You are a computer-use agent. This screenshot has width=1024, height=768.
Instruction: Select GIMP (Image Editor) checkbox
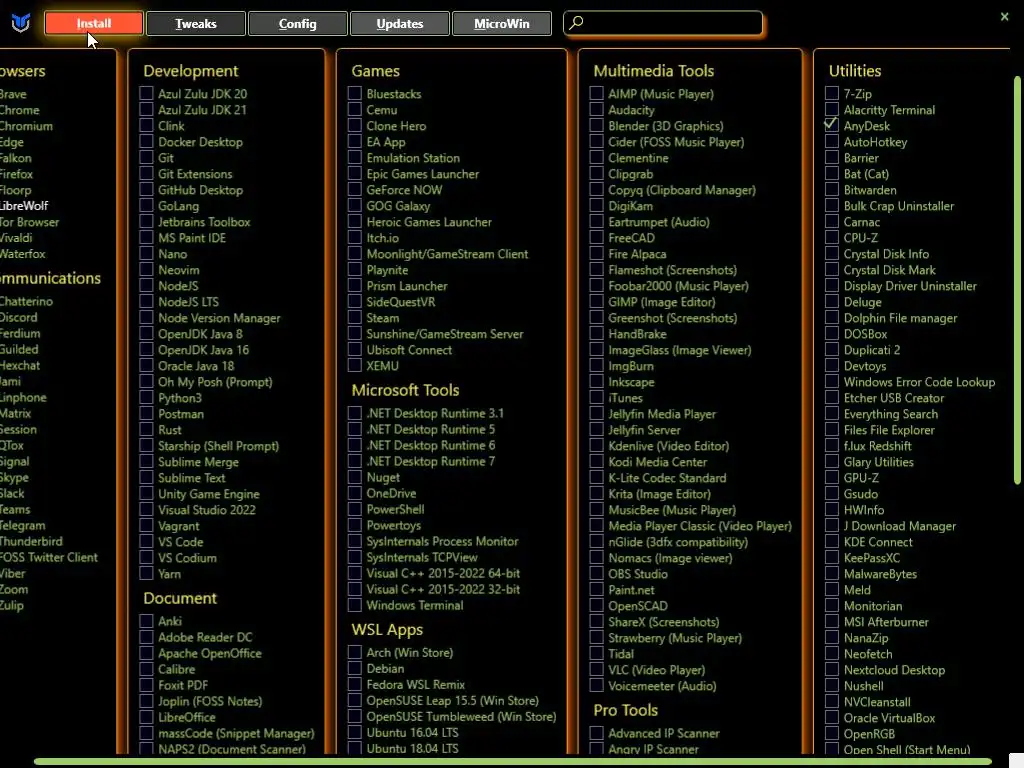click(596, 302)
